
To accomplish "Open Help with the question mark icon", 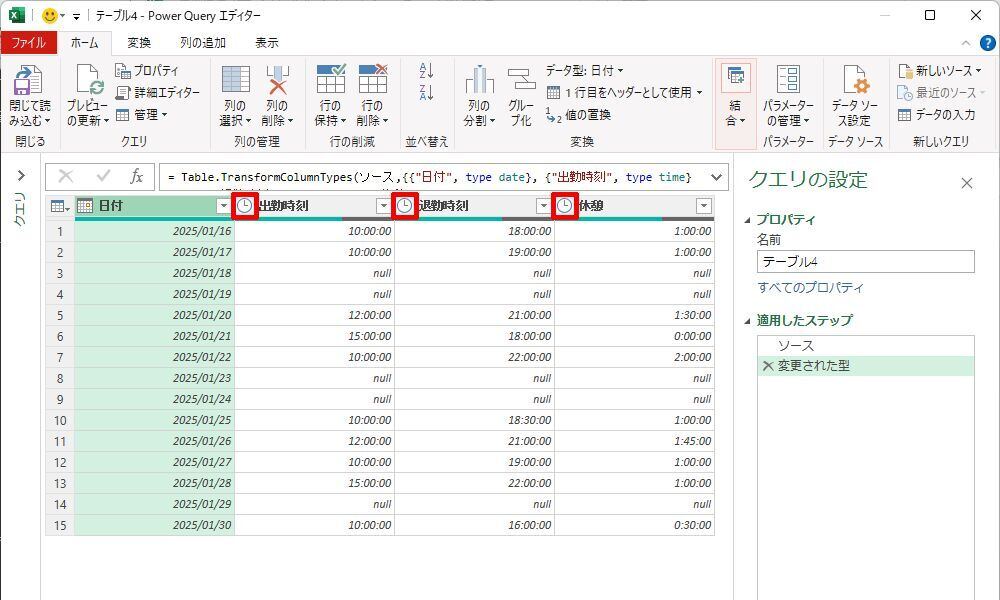I will (x=987, y=43).
